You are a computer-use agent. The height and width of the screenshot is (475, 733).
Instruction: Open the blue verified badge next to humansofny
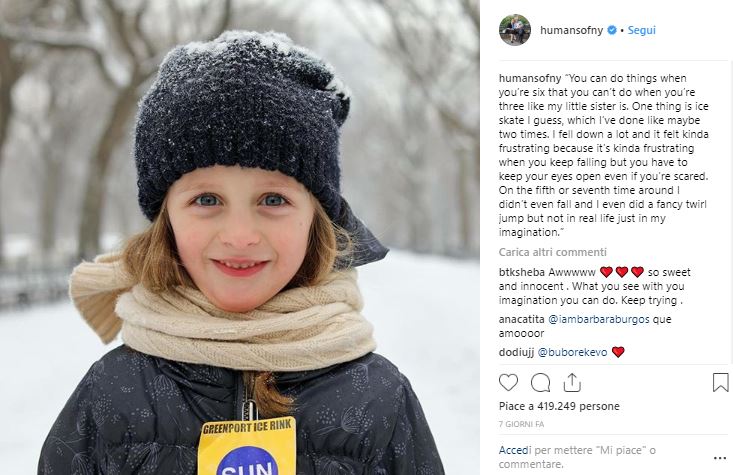pos(611,30)
